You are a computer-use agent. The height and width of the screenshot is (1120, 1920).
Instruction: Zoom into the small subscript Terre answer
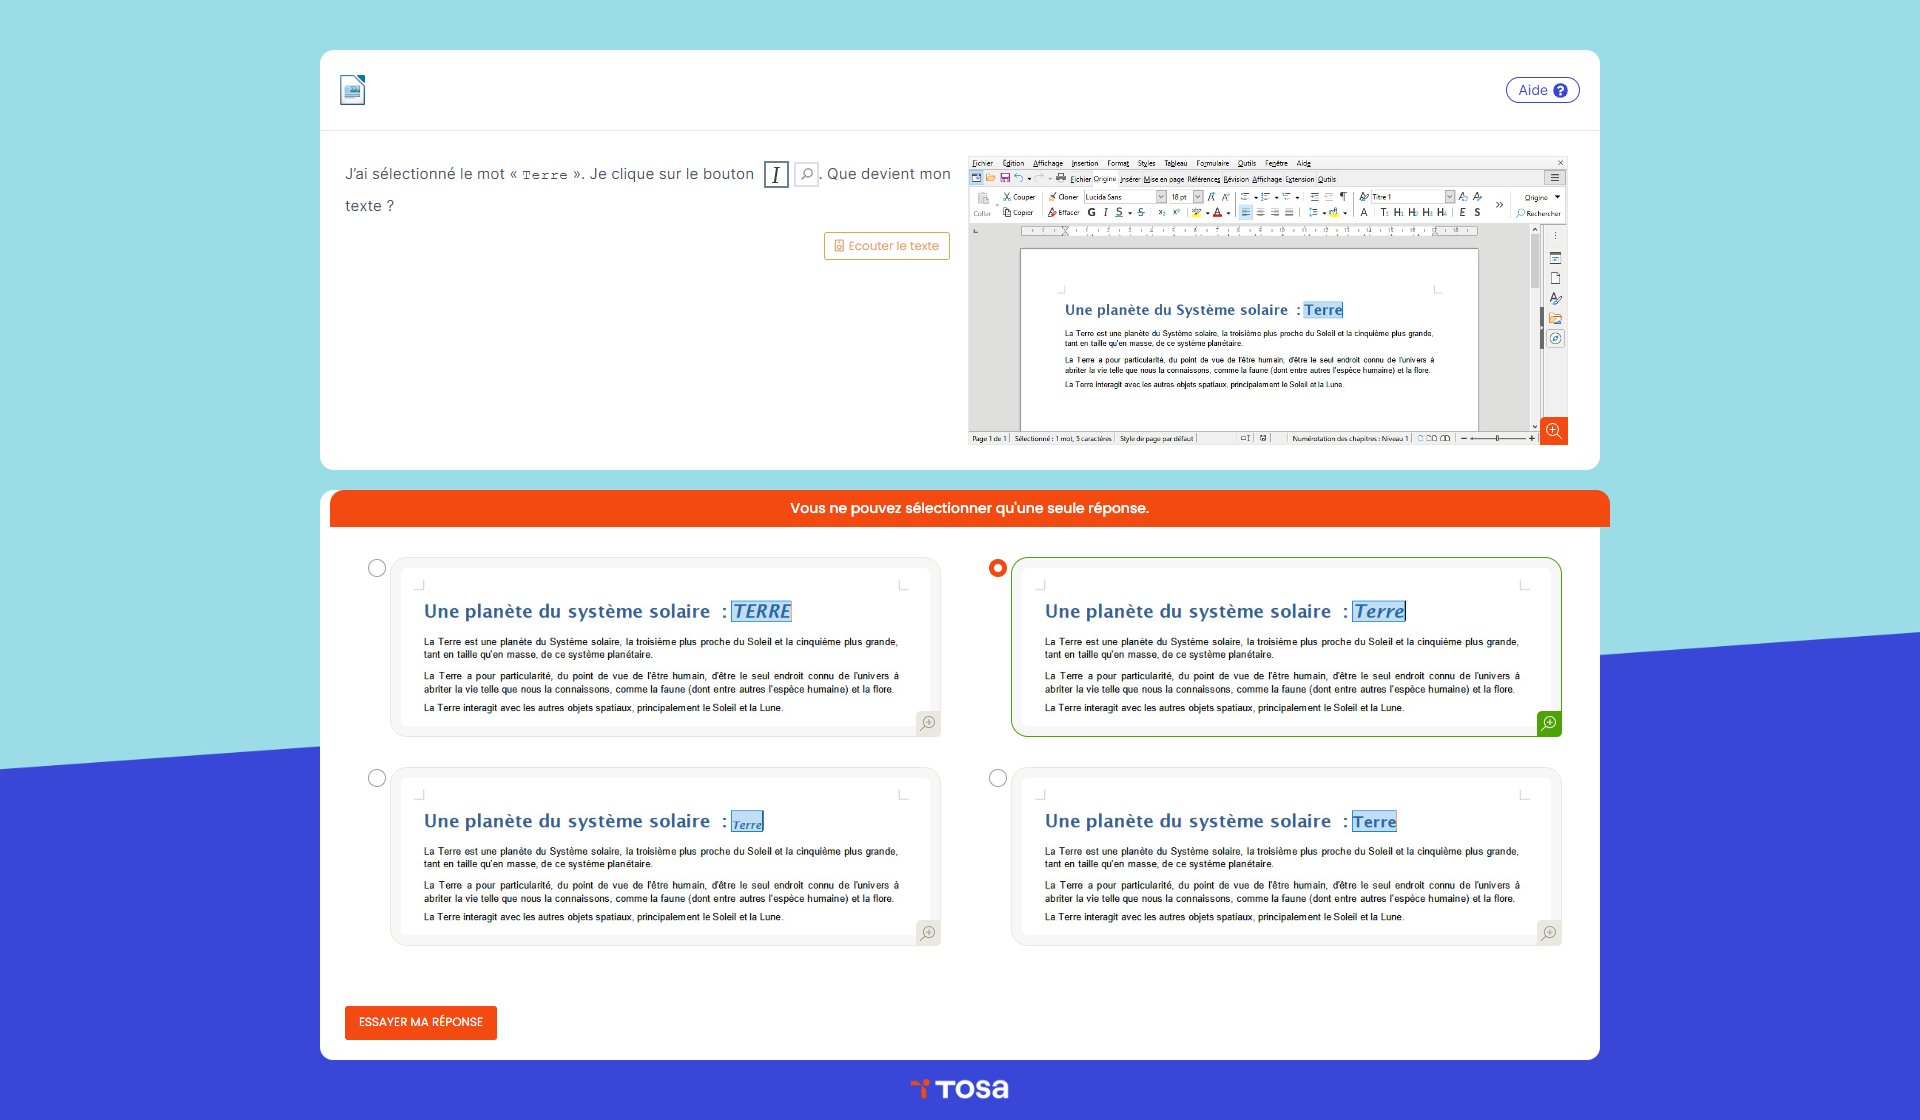pos(928,933)
